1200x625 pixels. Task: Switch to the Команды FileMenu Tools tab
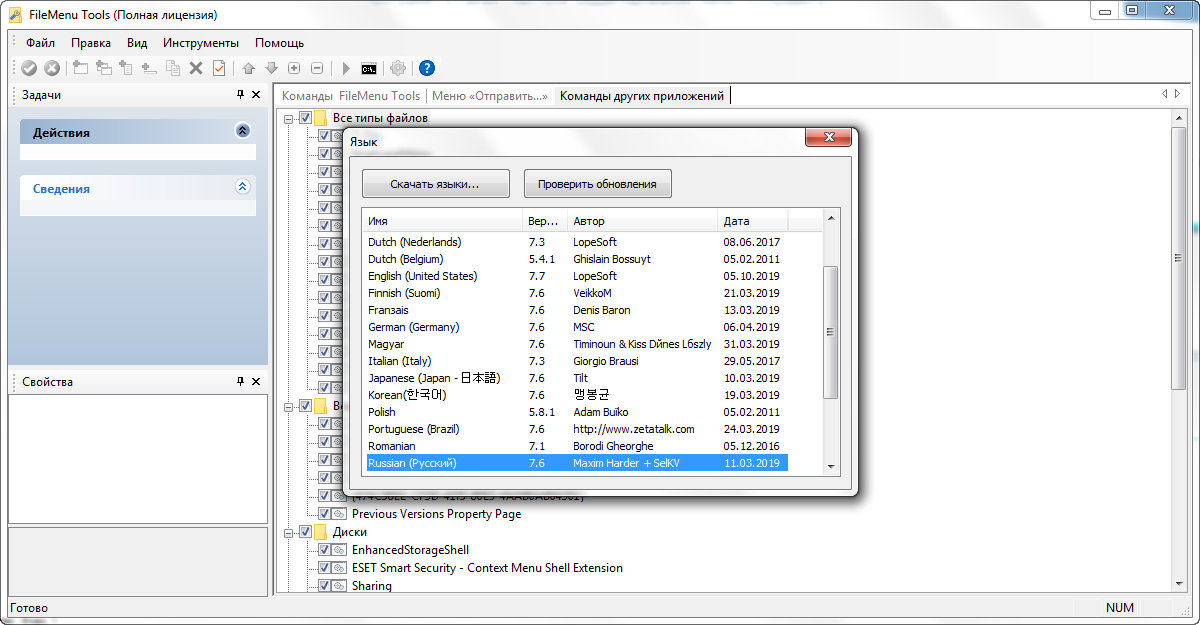351,96
